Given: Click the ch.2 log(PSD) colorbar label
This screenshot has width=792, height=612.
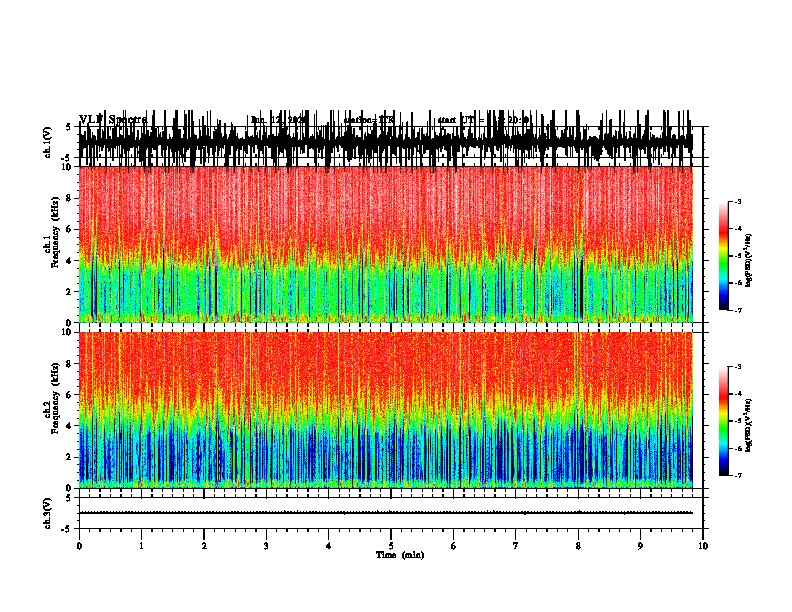Looking at the screenshot, I should pos(749,426).
